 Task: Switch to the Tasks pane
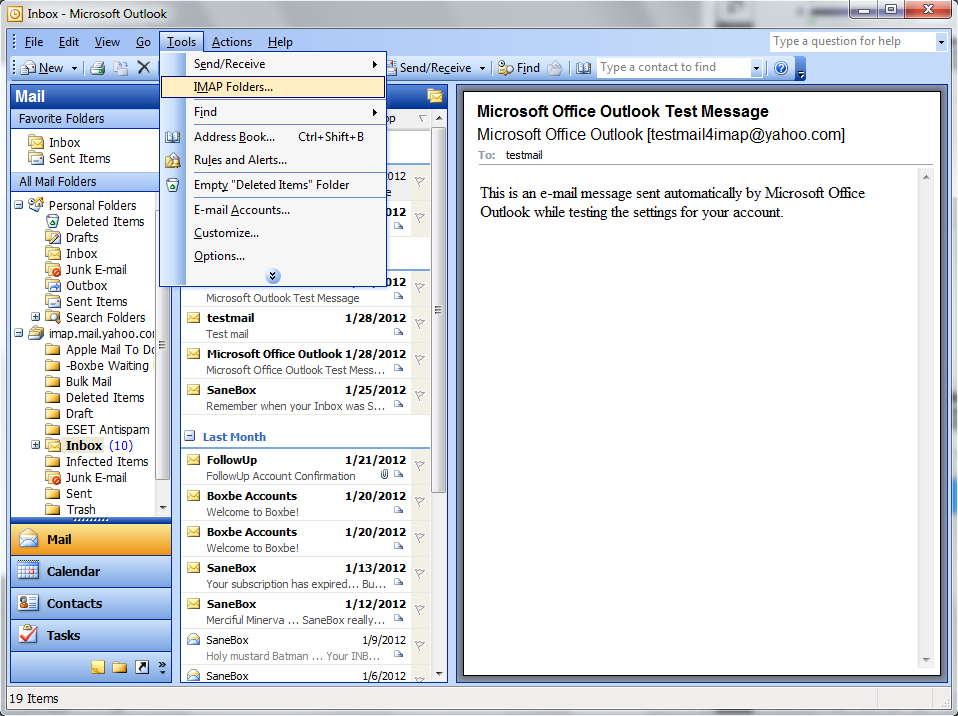click(x=91, y=635)
